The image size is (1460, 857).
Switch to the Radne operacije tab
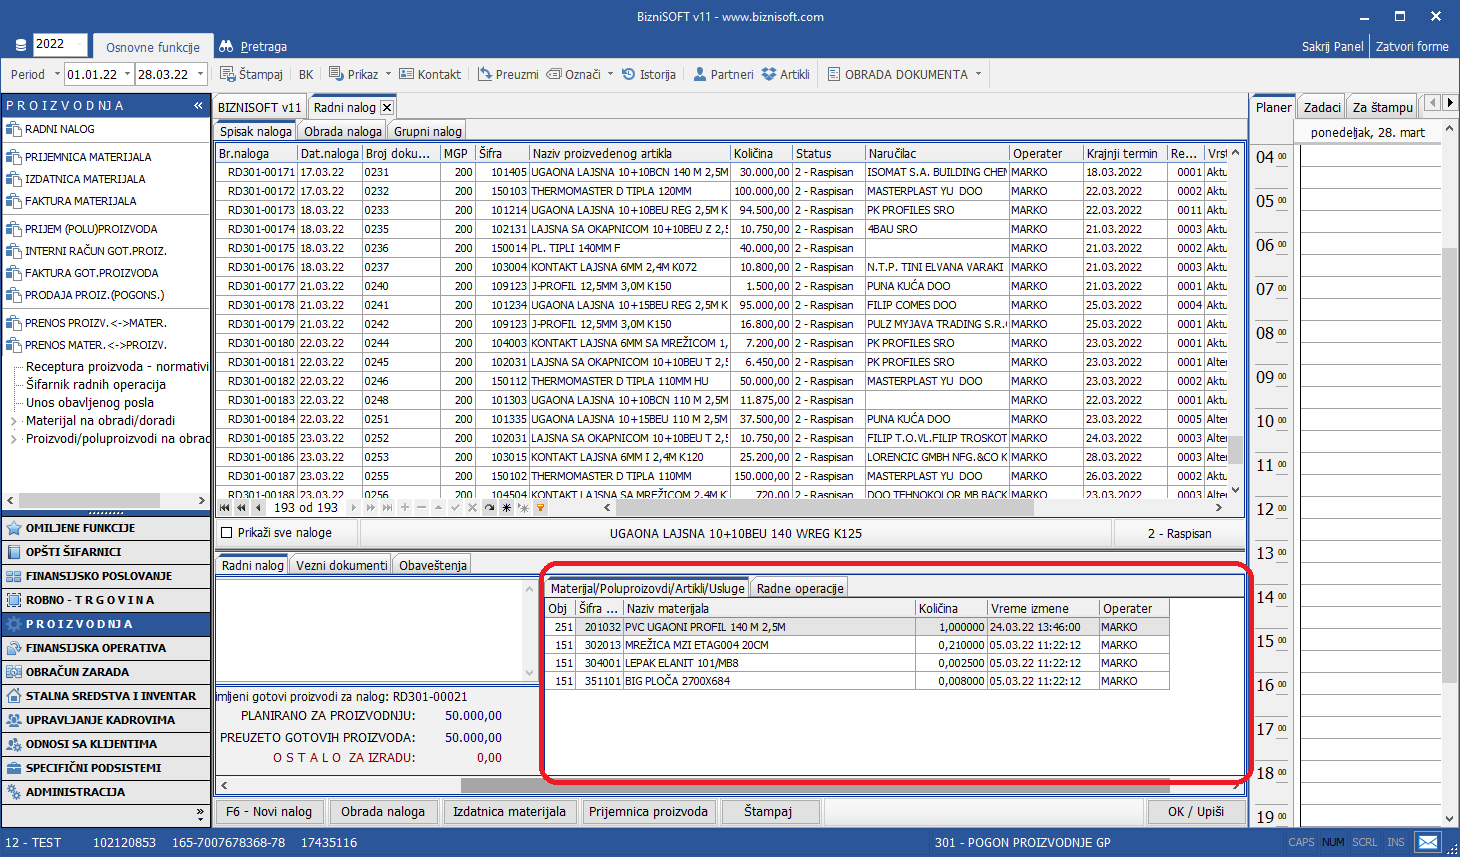(800, 588)
